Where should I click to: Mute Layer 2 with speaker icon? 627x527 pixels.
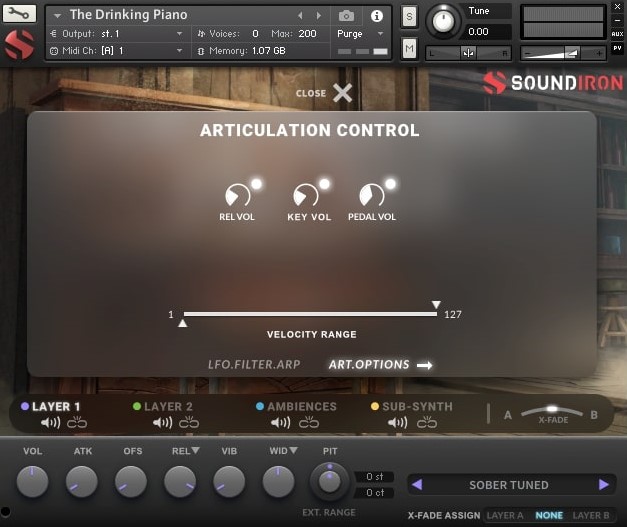[162, 423]
